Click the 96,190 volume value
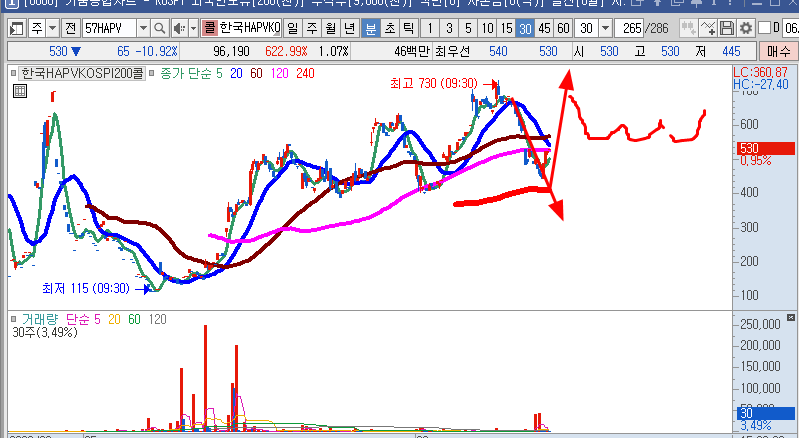The height and width of the screenshot is (438, 799). (x=231, y=51)
